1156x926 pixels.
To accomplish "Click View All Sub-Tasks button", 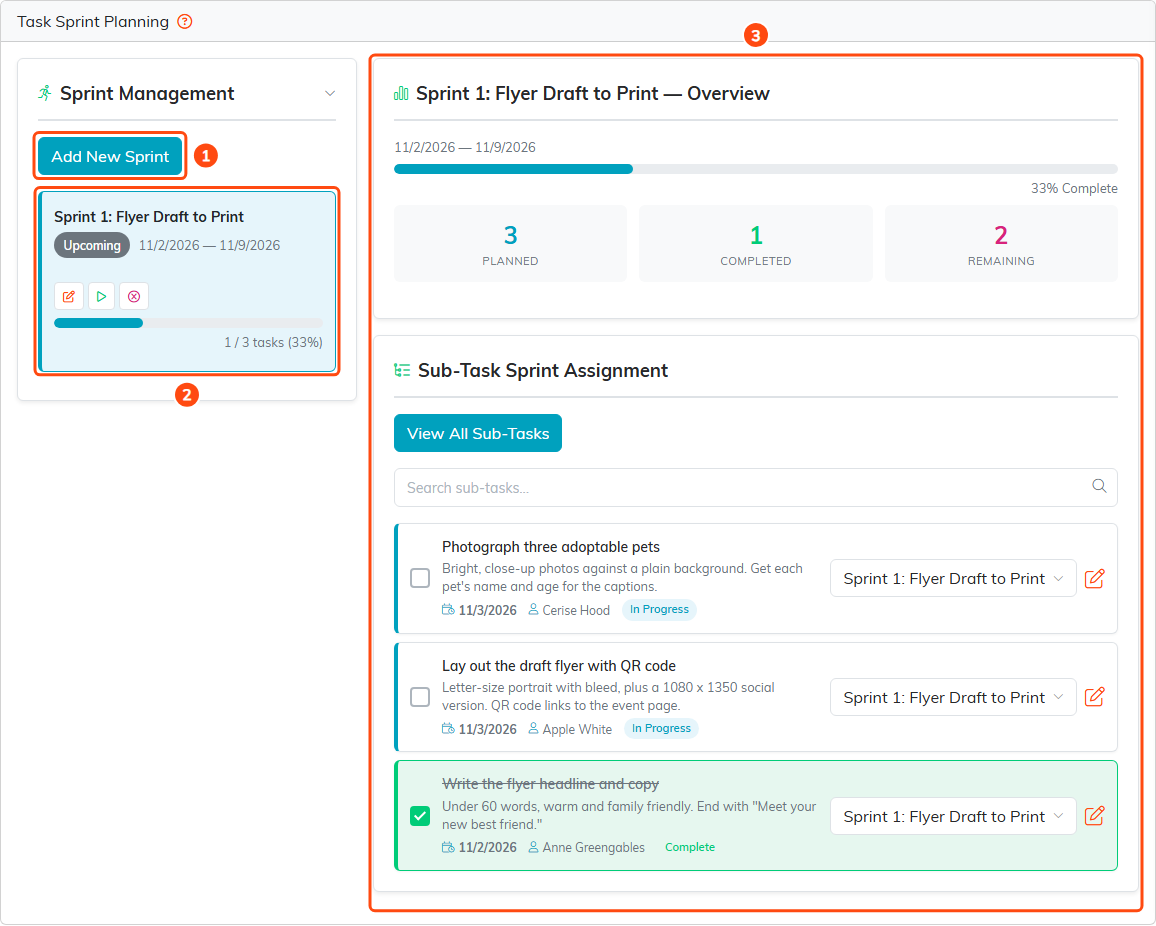I will pos(478,434).
